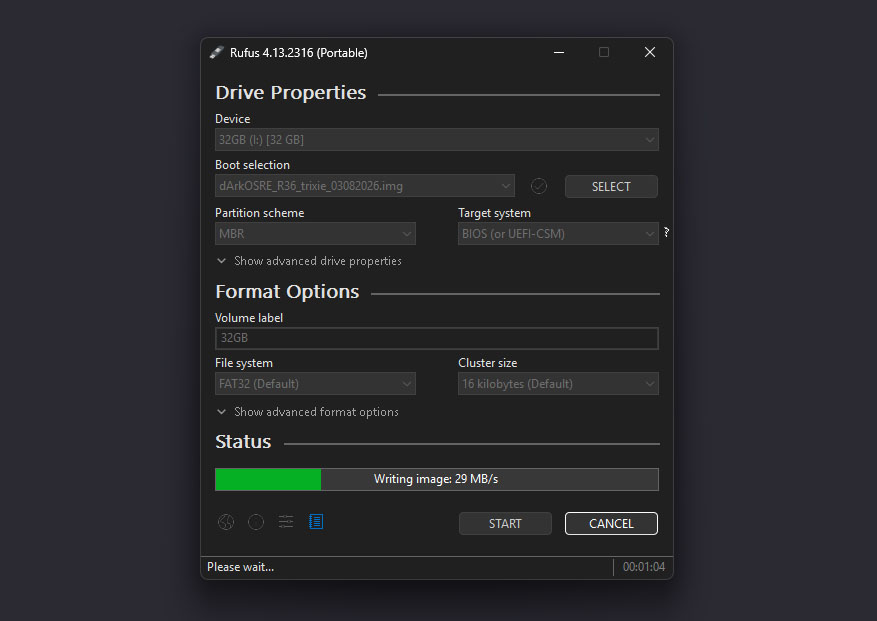Minimize the Rufus window

point(557,53)
